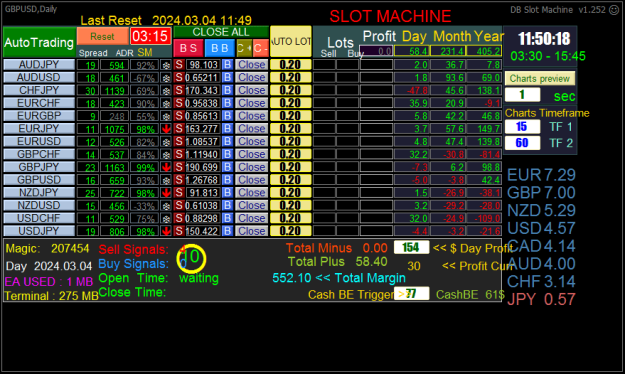Toggle the AUTO LOT button

point(291,41)
